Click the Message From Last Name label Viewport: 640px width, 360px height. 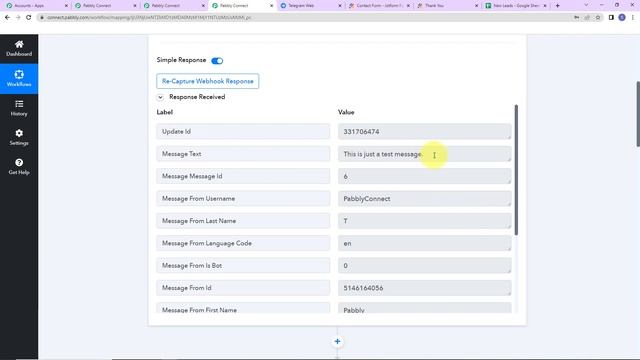(243, 221)
